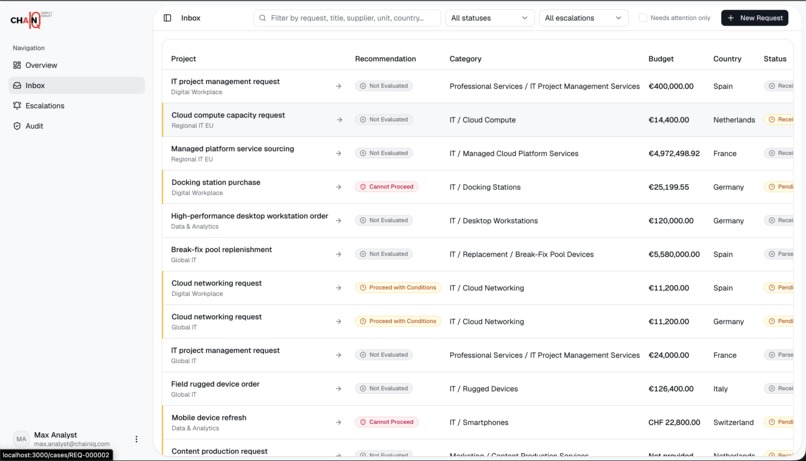Click budget €5,580,000.00
Viewport: 806px width, 461px height.
(x=674, y=254)
